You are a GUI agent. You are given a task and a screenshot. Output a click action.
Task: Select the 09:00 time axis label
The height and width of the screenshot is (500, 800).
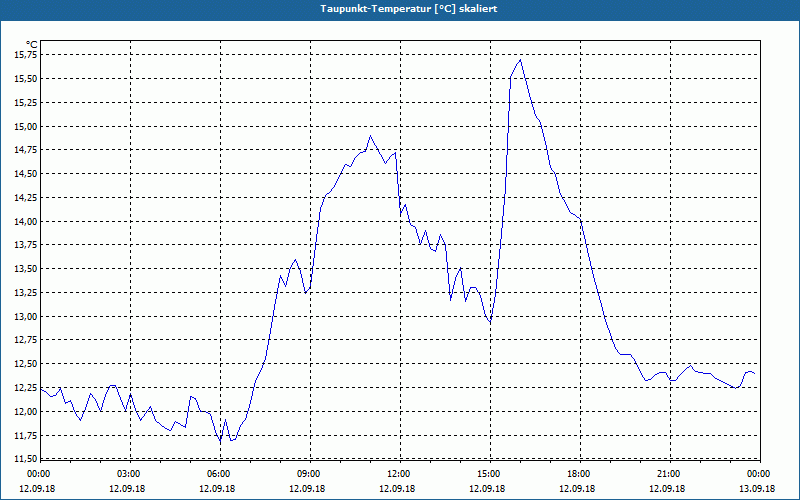pyautogui.click(x=308, y=474)
